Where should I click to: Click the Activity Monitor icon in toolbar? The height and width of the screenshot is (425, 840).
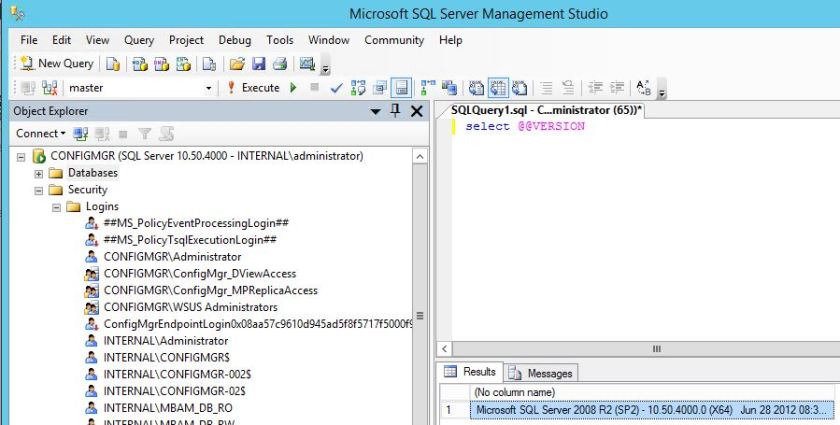(307, 63)
